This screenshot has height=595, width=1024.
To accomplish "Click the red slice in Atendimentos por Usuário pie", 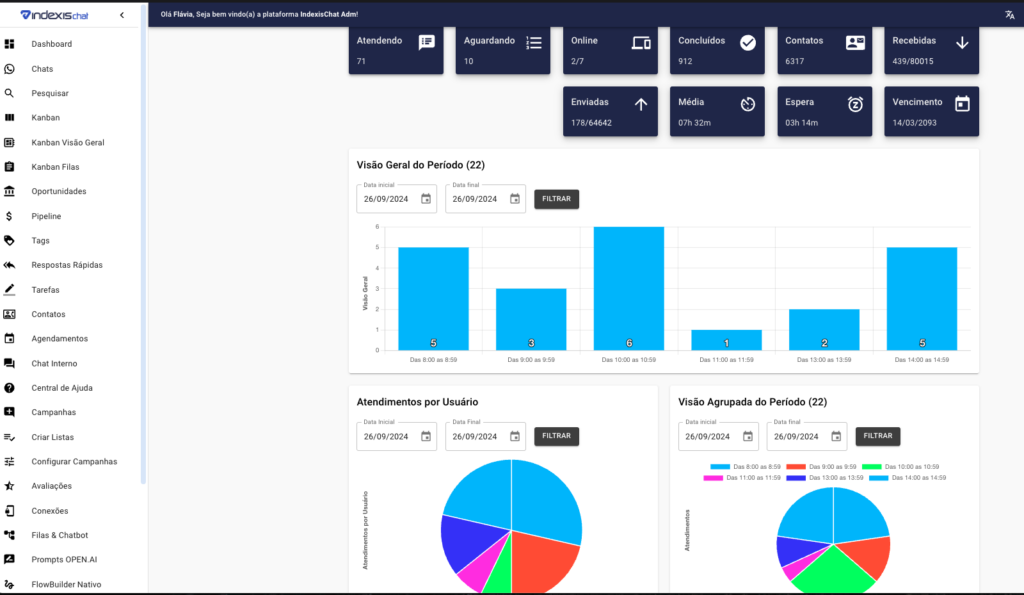I will click(543, 559).
